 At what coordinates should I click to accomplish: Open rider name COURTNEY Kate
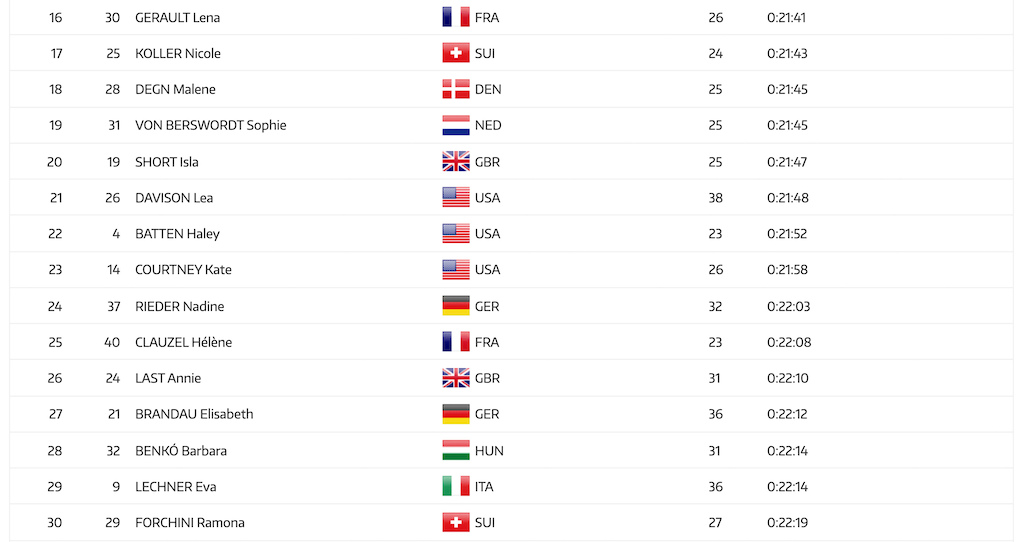click(x=184, y=270)
